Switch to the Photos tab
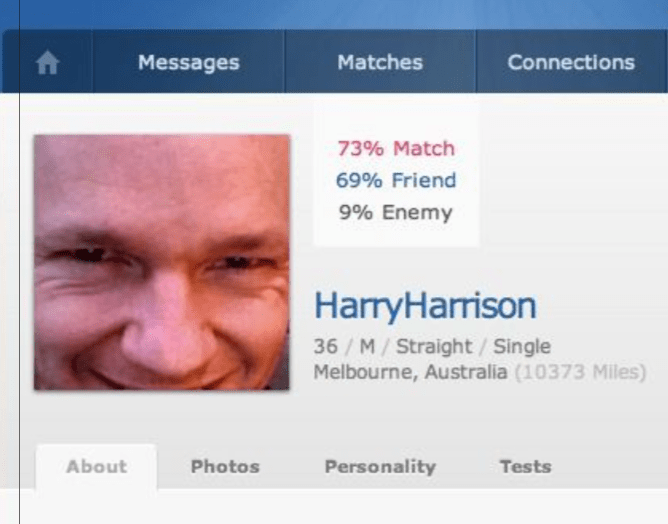 pyautogui.click(x=225, y=466)
